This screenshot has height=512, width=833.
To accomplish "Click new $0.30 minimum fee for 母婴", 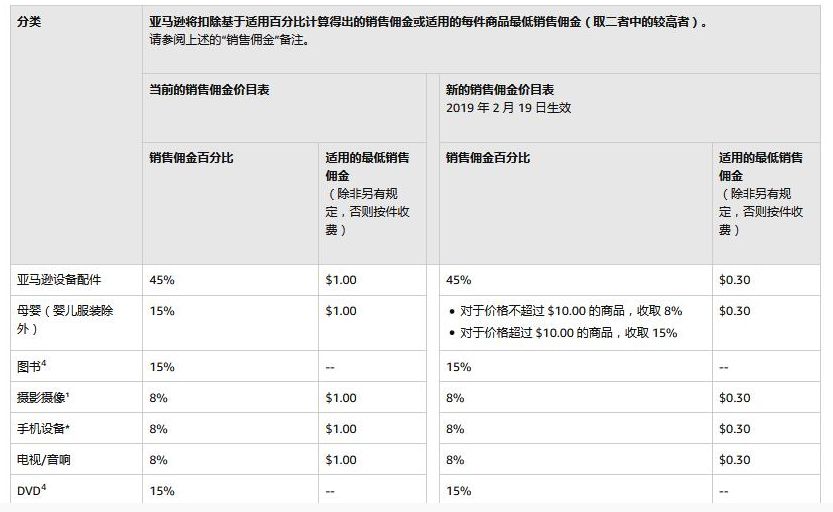I will (x=734, y=311).
